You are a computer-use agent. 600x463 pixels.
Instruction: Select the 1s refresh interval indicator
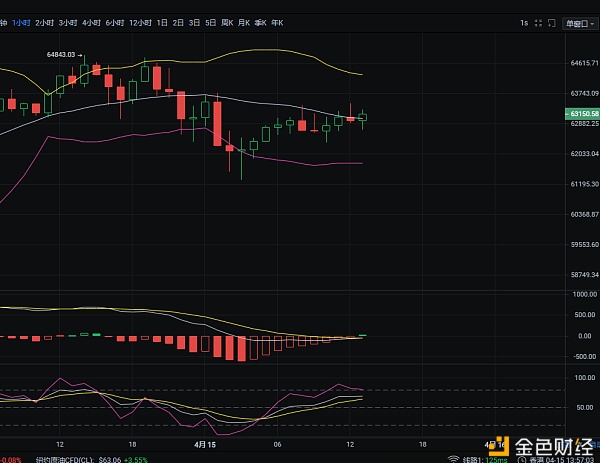[x=523, y=22]
